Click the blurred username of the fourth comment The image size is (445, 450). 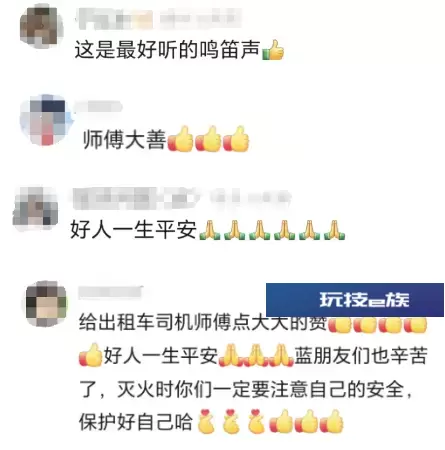coord(111,292)
